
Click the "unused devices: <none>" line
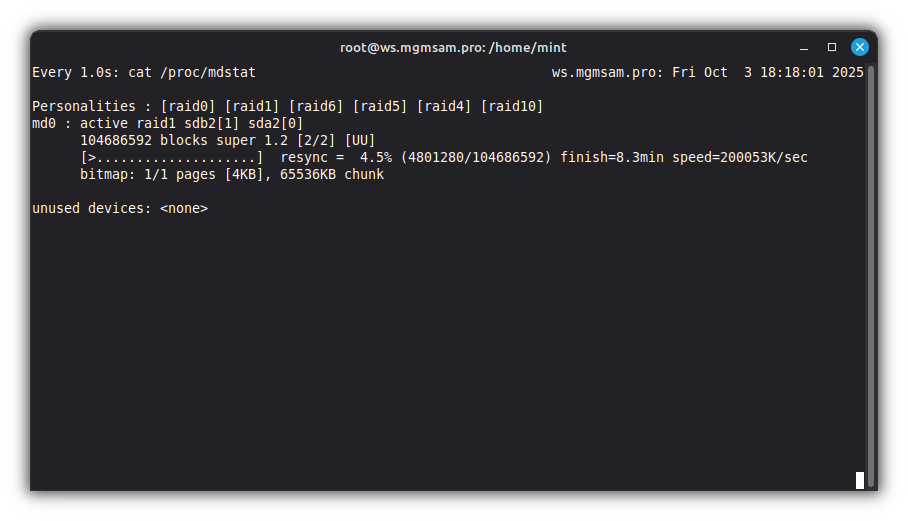coord(120,208)
